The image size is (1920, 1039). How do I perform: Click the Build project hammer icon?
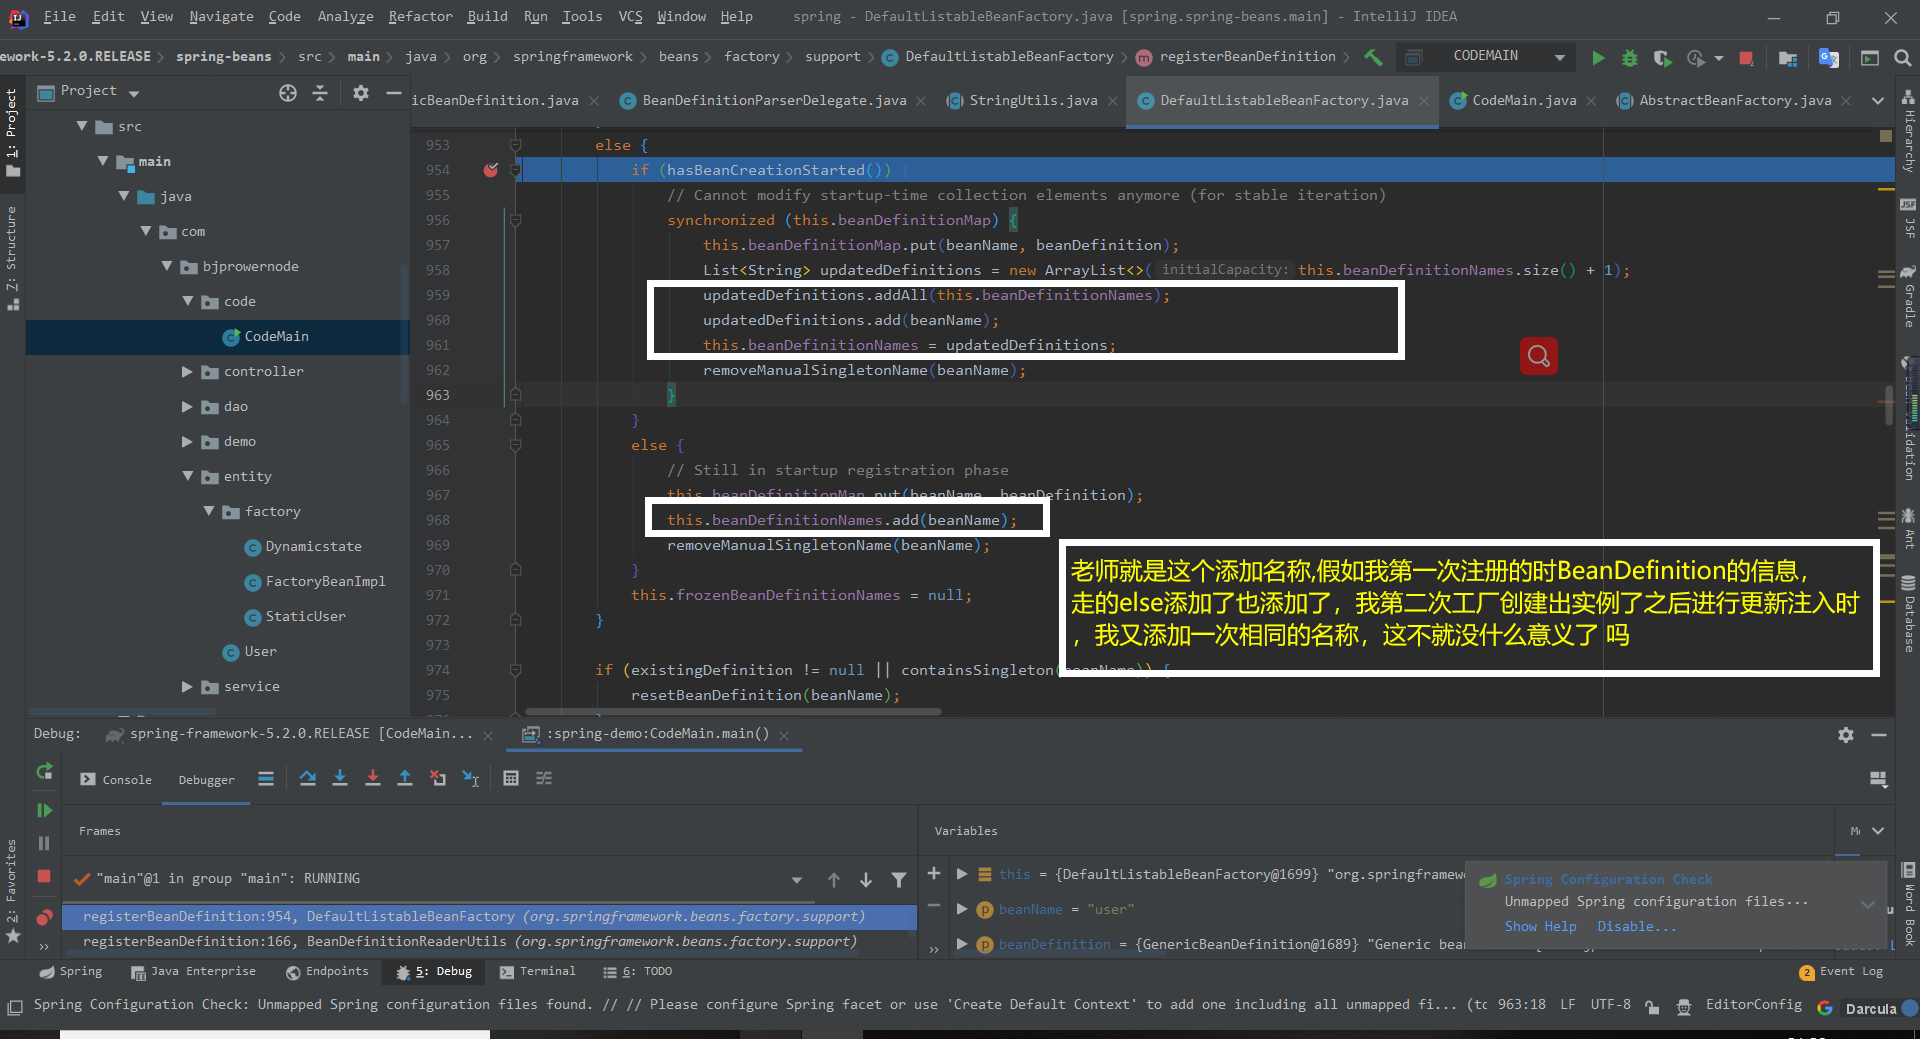[x=1373, y=57]
